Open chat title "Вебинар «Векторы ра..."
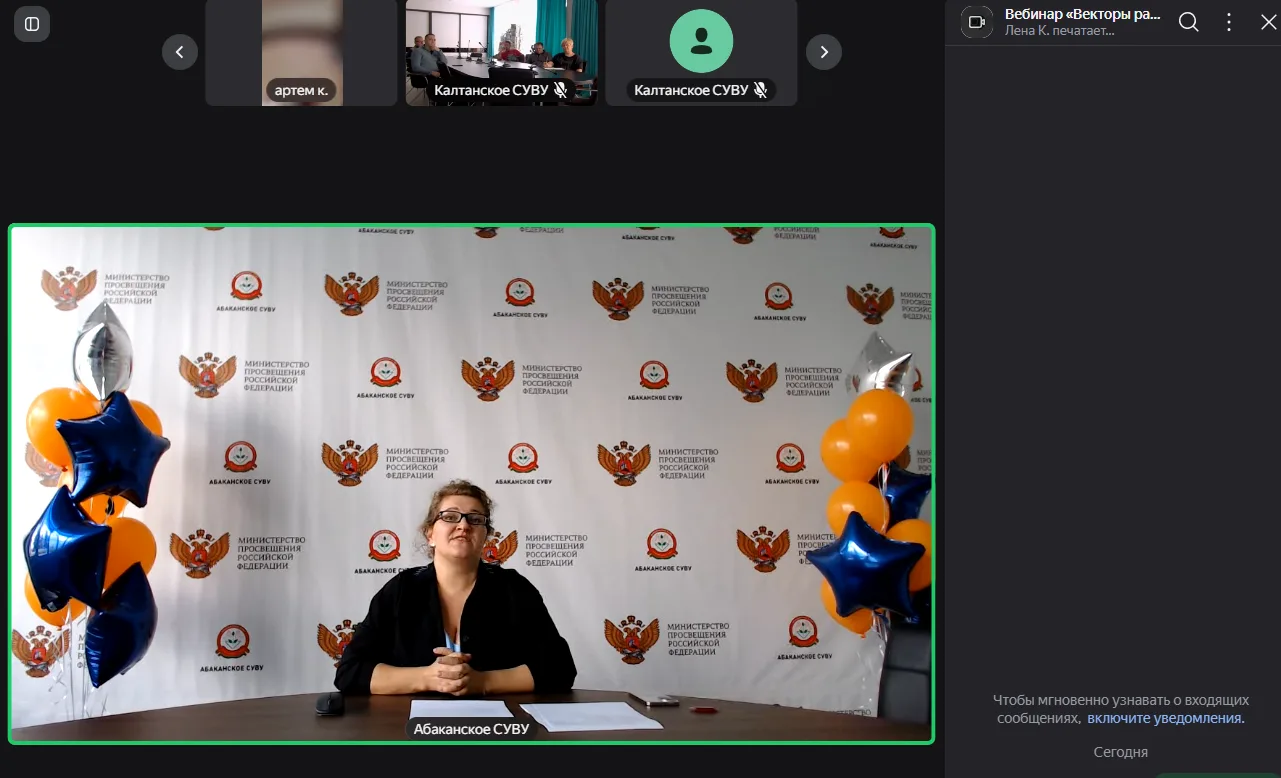The width and height of the screenshot is (1281, 778). [1083, 14]
